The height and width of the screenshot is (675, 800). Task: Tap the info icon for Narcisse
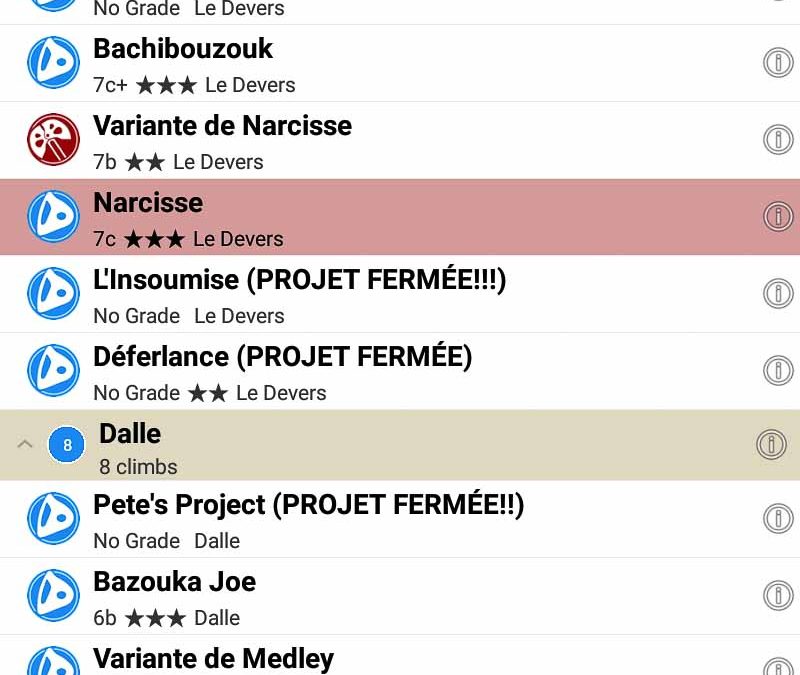tap(777, 216)
